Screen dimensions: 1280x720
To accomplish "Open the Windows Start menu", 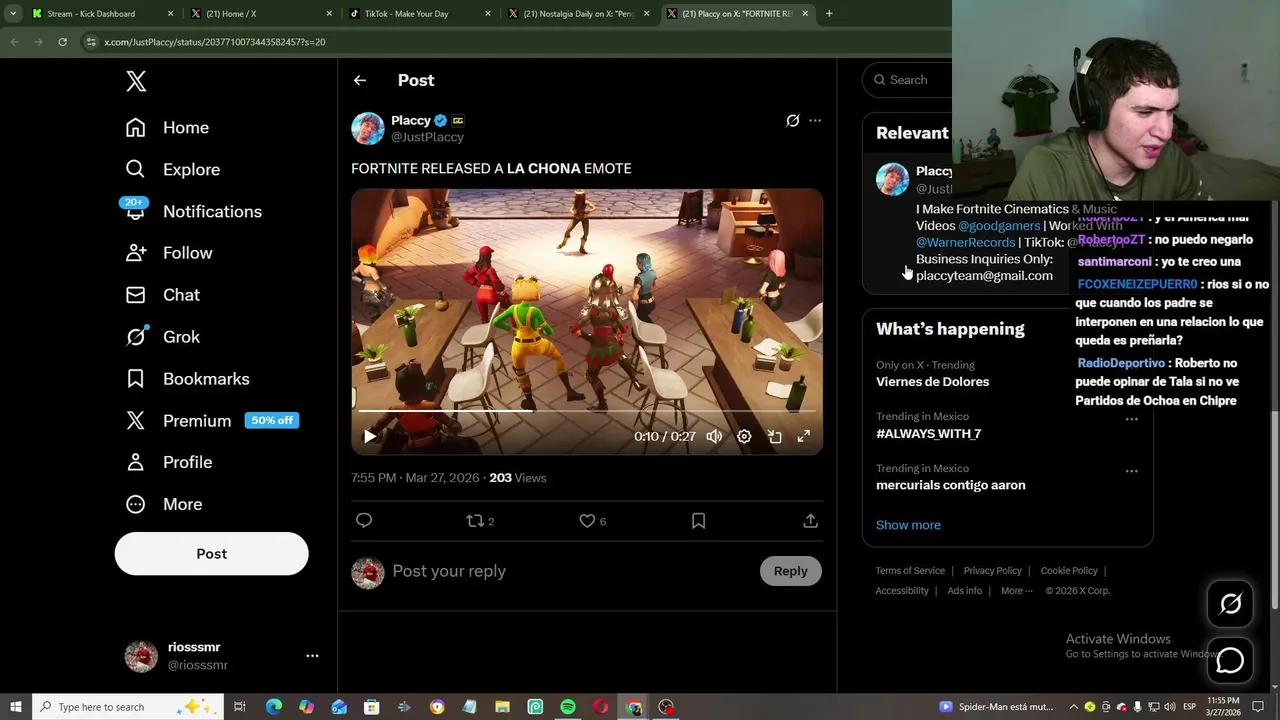I will (x=15, y=707).
